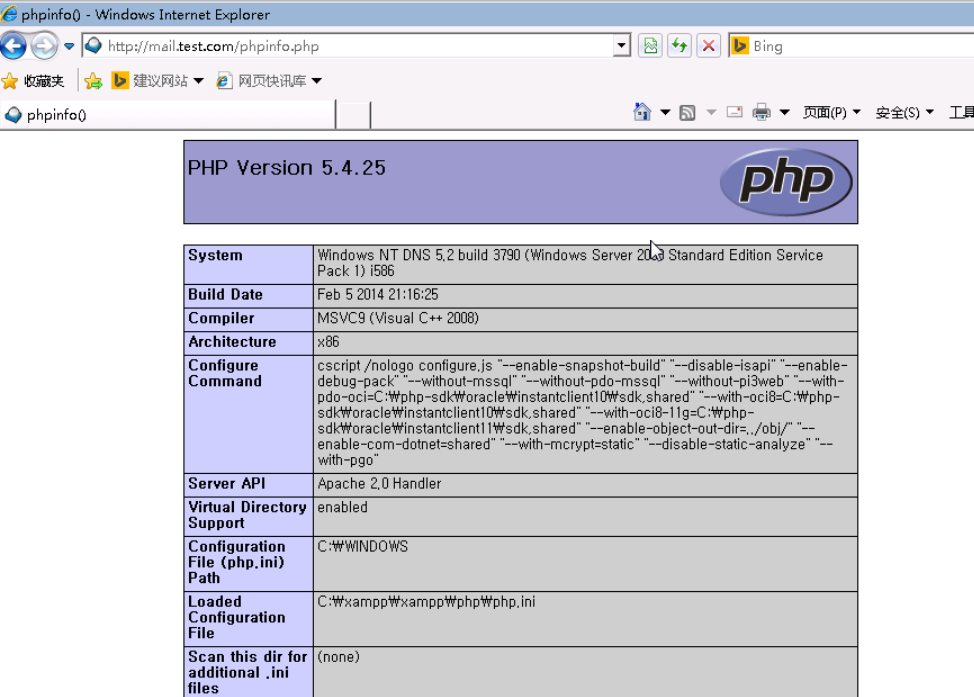Click the Architecture value x86
Image resolution: width=974 pixels, height=697 pixels.
pyautogui.click(x=329, y=342)
